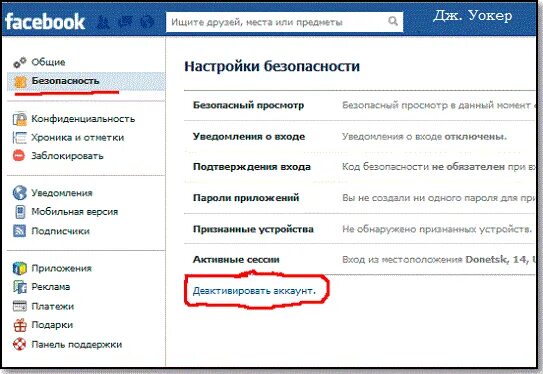This screenshot has width=543, height=374.
Task: Open Подарки settings
Action: tap(52, 325)
